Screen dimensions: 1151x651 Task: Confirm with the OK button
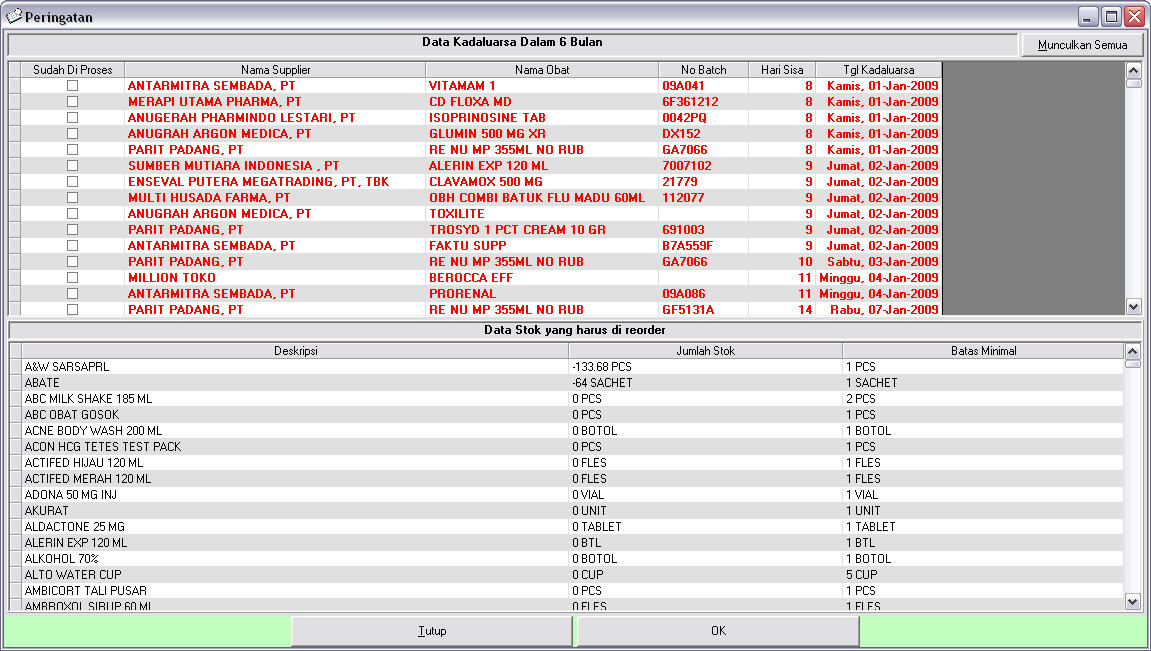coord(718,630)
